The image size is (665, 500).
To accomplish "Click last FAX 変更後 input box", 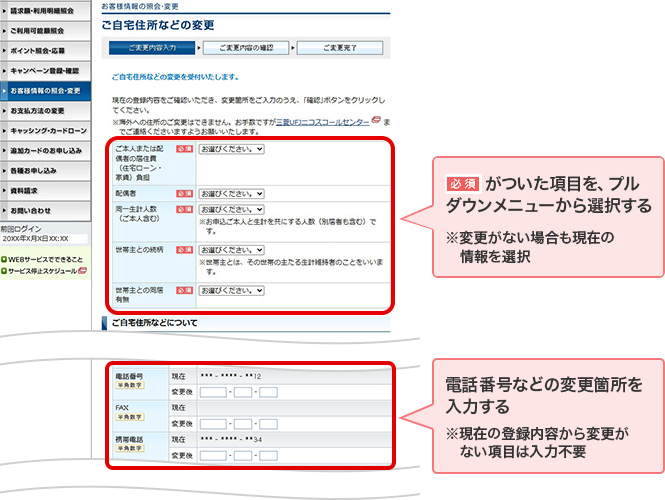I will click(x=268, y=424).
